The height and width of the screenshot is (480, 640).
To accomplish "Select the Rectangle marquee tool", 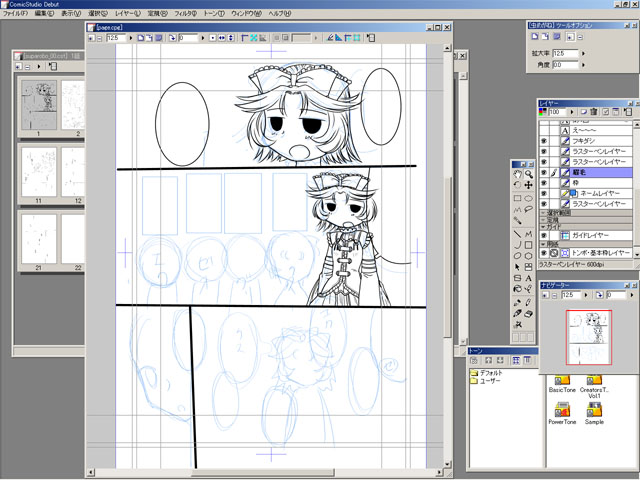I will click(517, 198).
